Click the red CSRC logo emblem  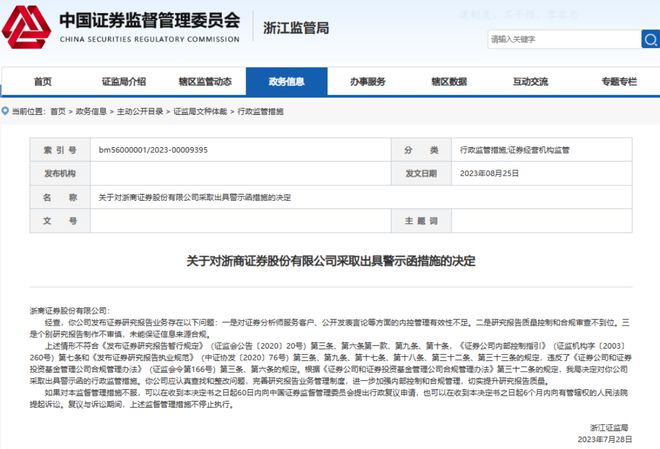click(x=26, y=27)
